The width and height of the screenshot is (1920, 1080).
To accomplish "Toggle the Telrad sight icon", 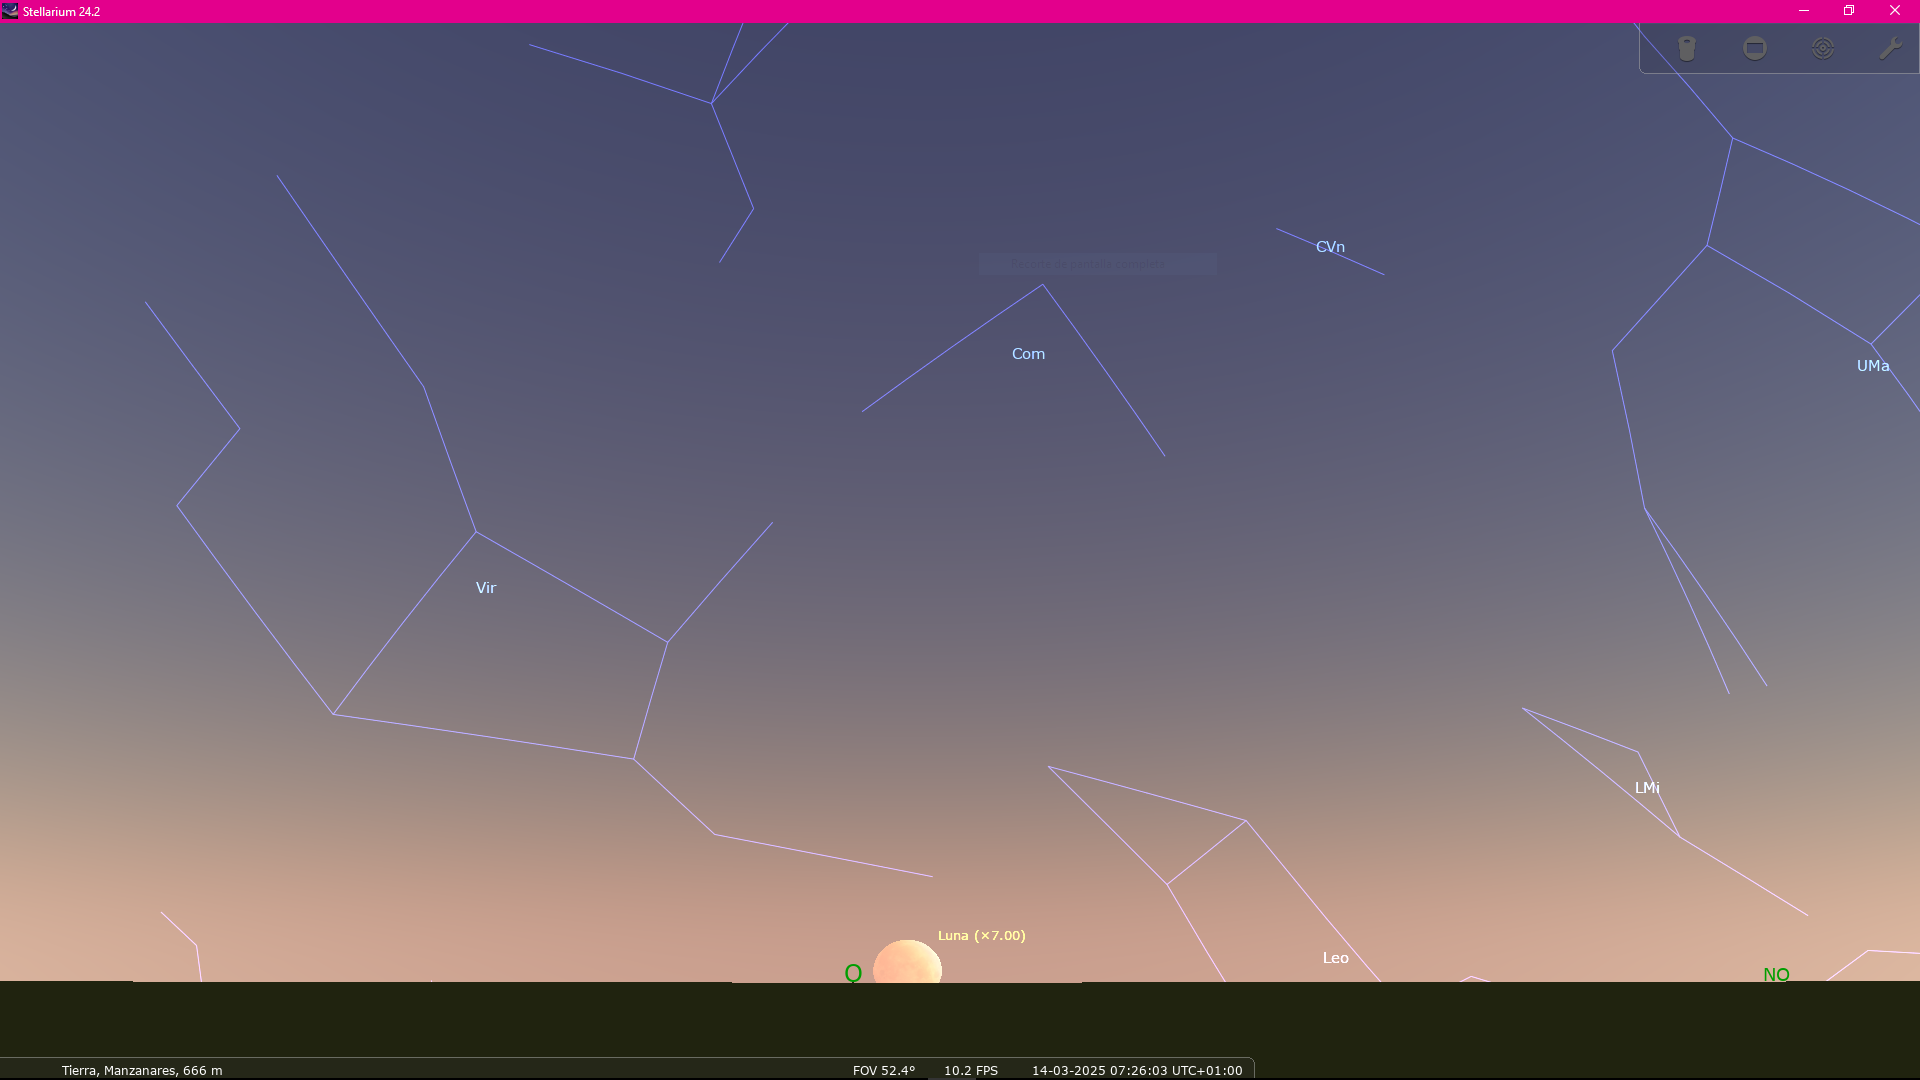I will (1823, 49).
